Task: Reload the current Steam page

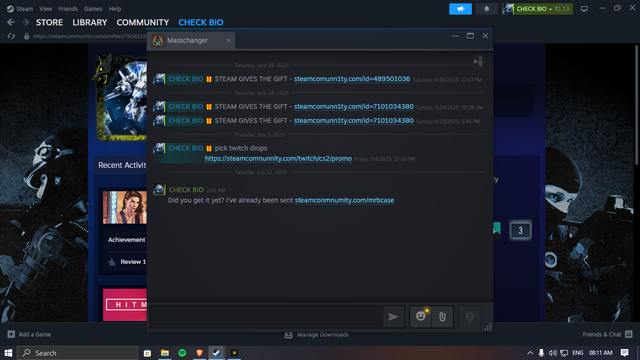Action: [11, 36]
